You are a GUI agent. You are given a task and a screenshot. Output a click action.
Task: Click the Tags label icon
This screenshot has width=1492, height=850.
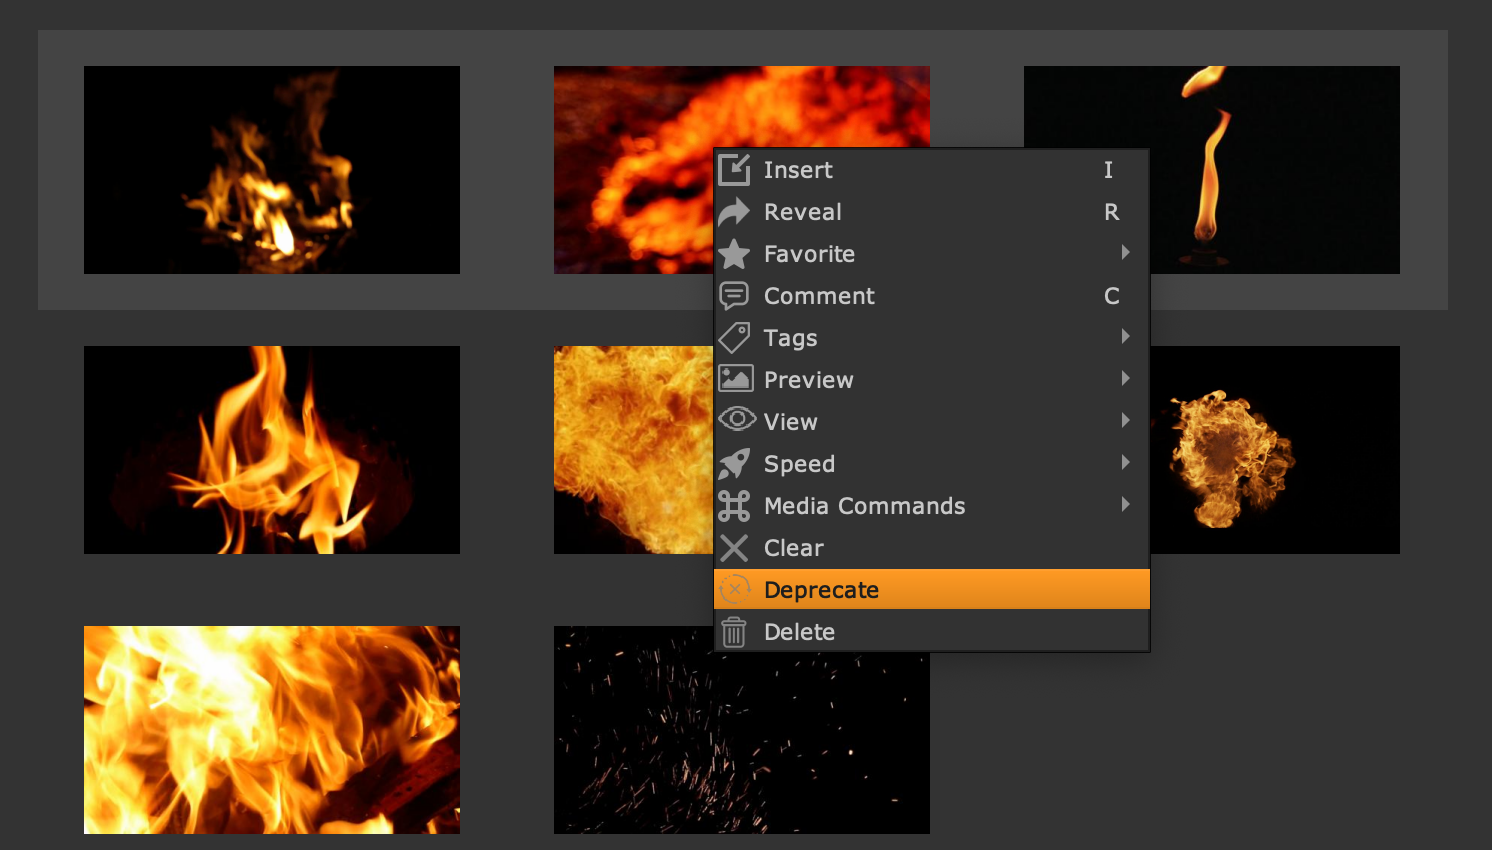734,338
